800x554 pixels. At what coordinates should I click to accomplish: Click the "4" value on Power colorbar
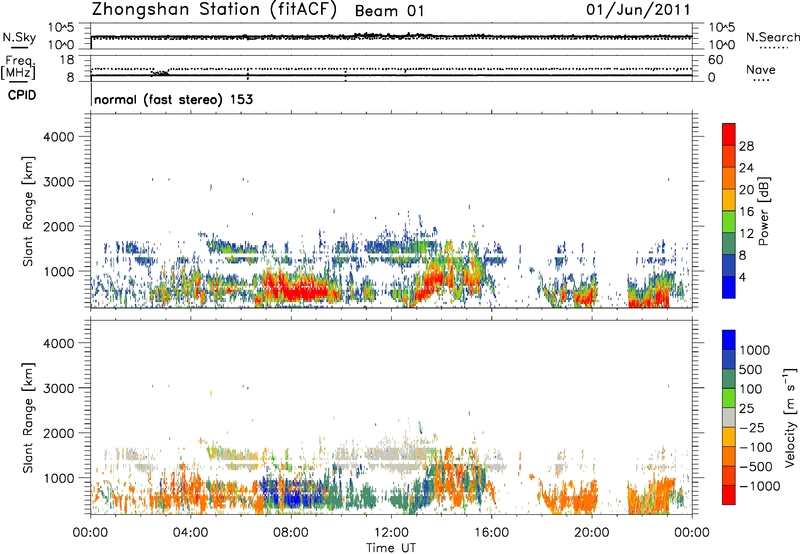click(x=742, y=277)
